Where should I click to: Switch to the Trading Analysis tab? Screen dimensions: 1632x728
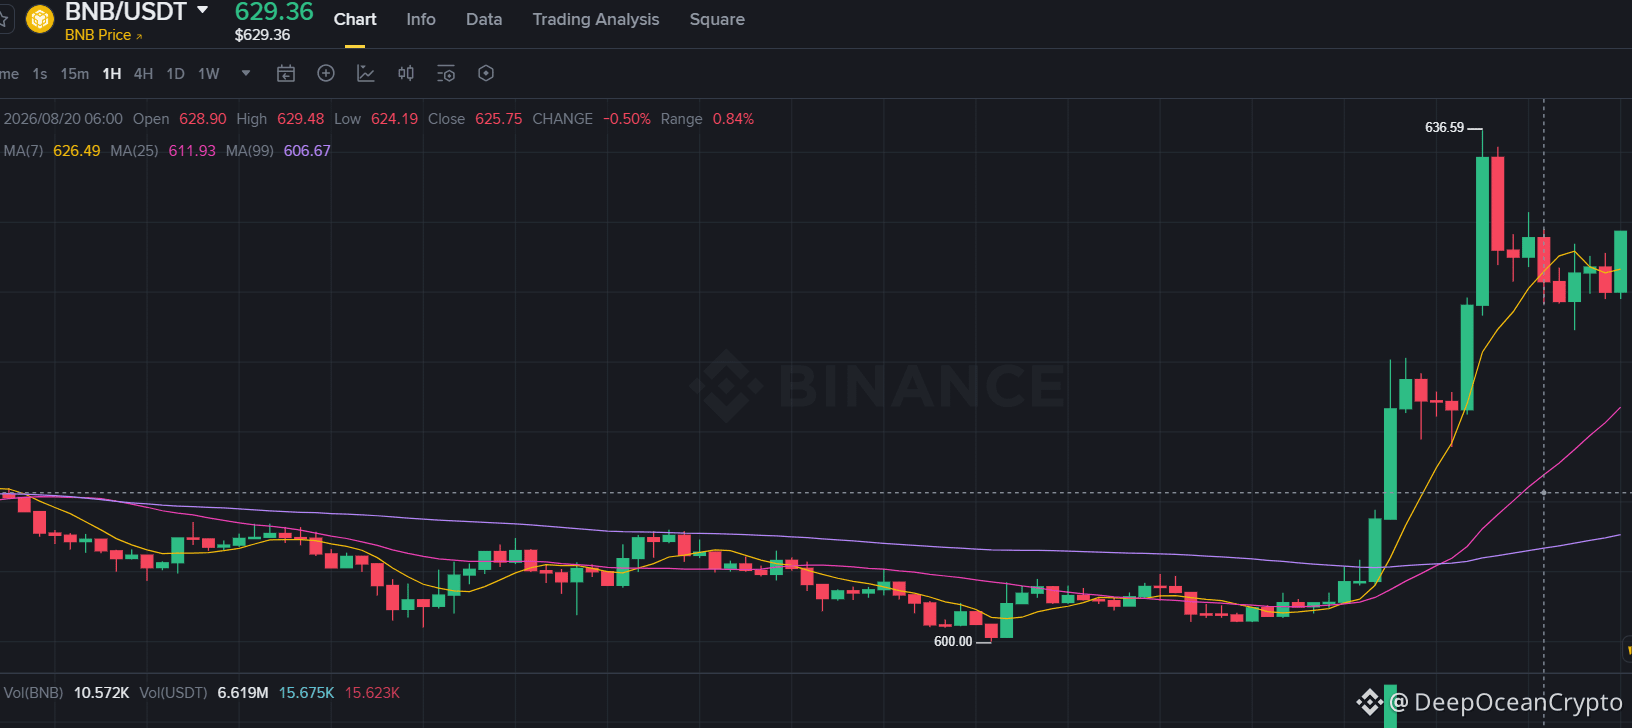596,19
